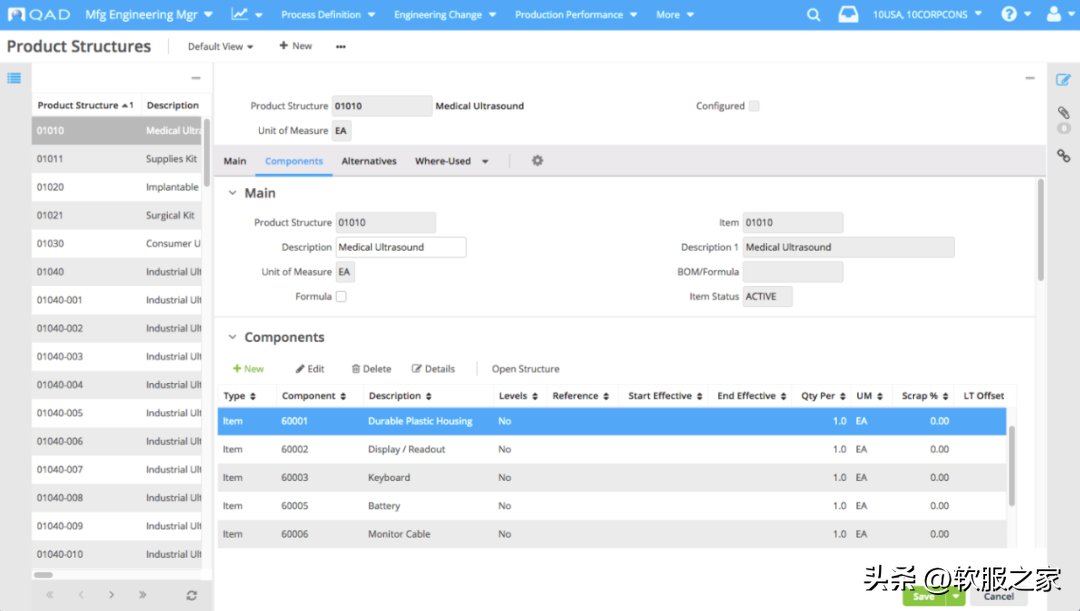The image size is (1080, 611).
Task: Click the settings gear beside Where-Used tab
Action: point(537,161)
